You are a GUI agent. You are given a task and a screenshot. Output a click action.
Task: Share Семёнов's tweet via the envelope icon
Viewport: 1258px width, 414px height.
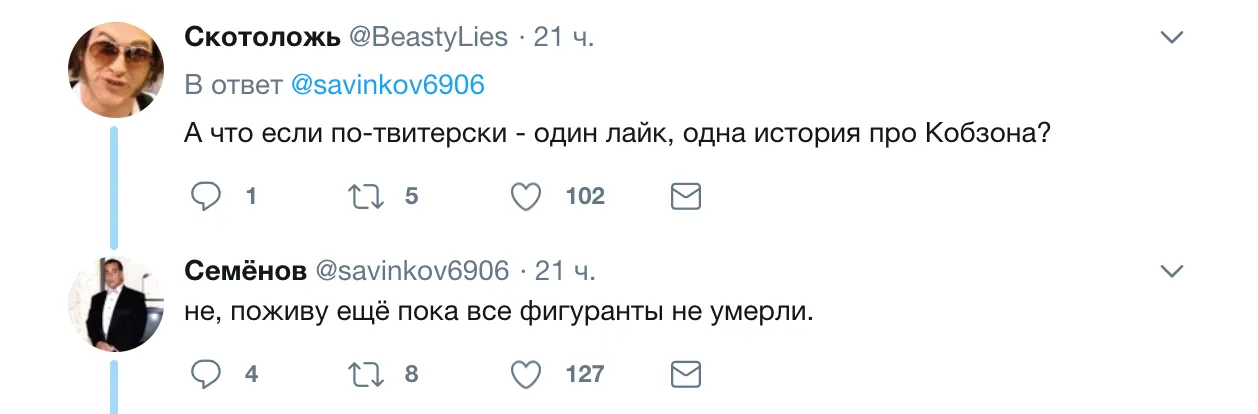pyautogui.click(x=685, y=374)
